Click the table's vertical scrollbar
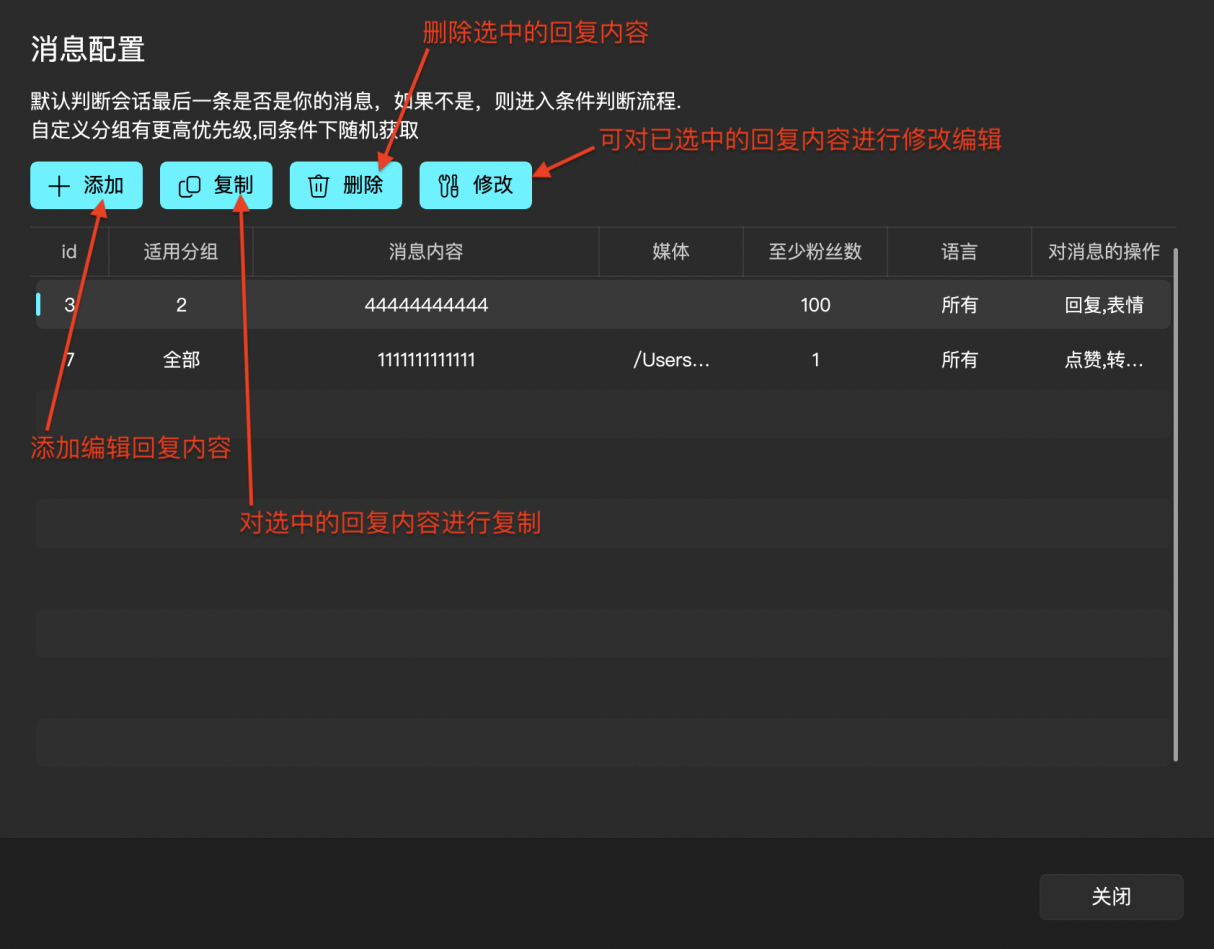The height and width of the screenshot is (949, 1214). tap(1176, 500)
